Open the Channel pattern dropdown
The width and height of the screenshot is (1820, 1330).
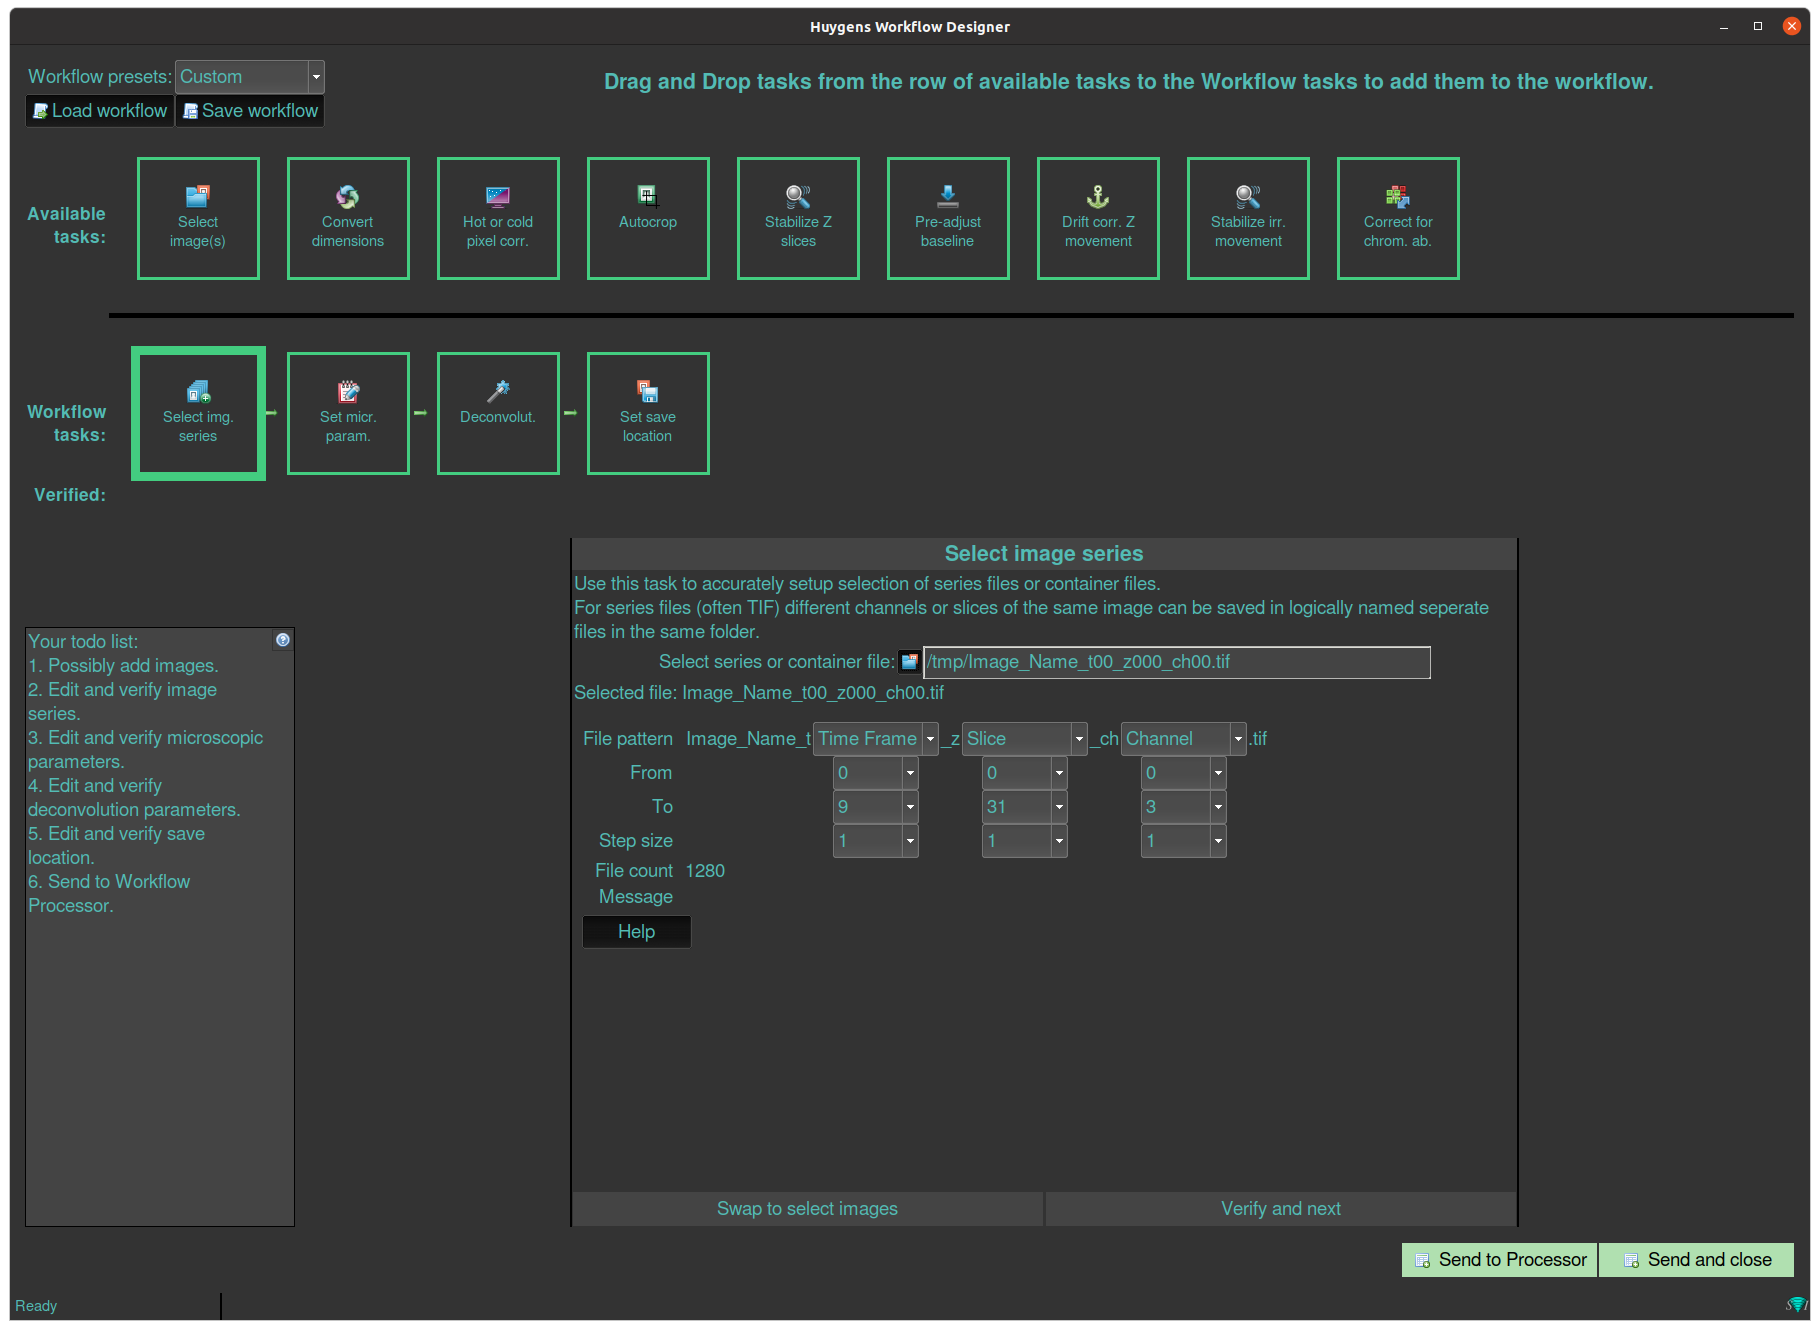pos(1238,738)
